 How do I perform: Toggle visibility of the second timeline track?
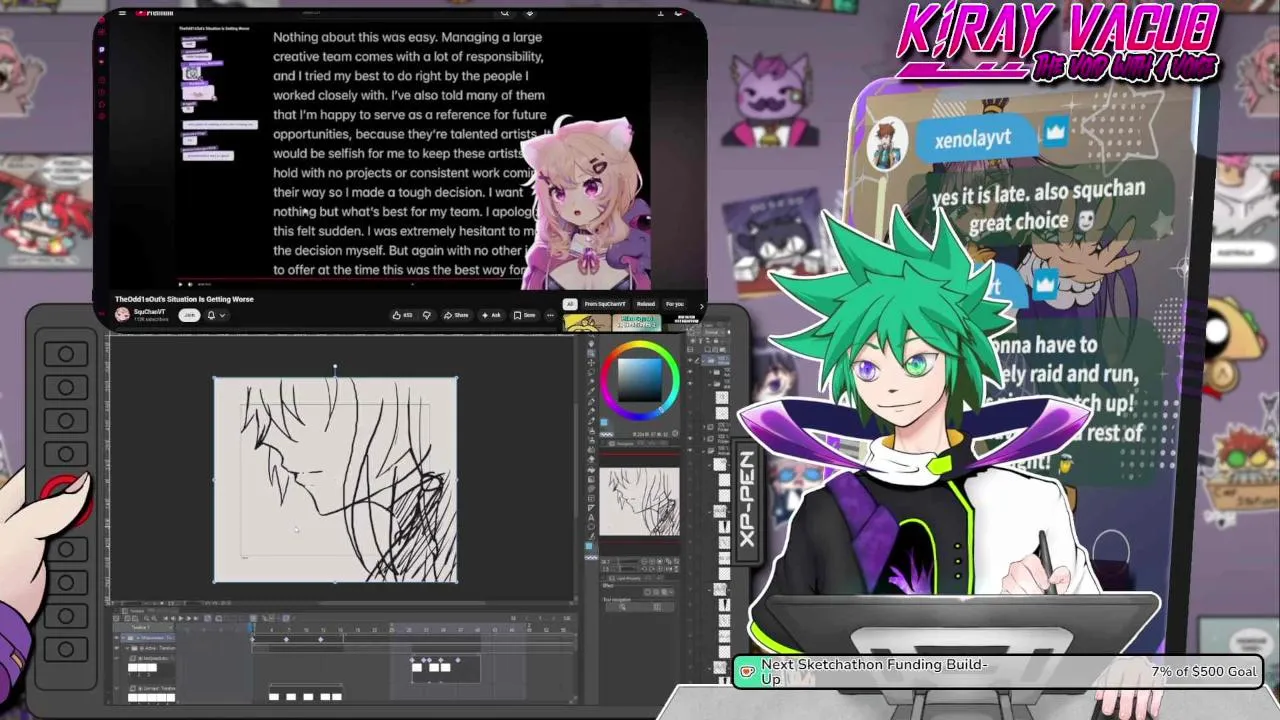tap(116, 648)
